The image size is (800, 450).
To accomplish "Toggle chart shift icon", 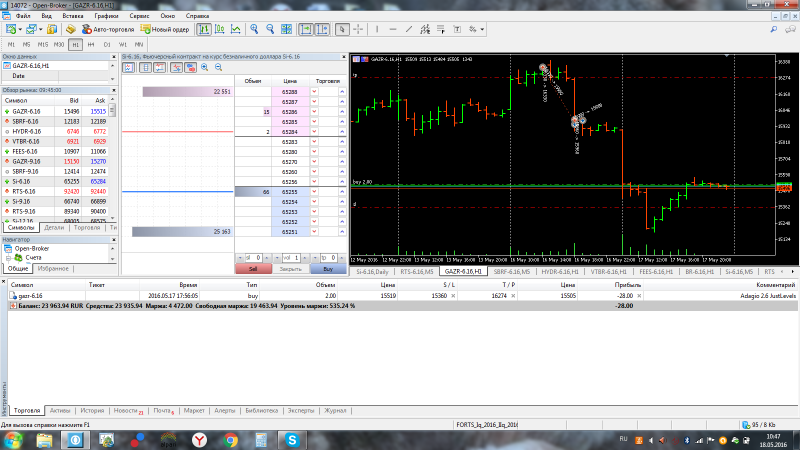I will (x=322, y=30).
